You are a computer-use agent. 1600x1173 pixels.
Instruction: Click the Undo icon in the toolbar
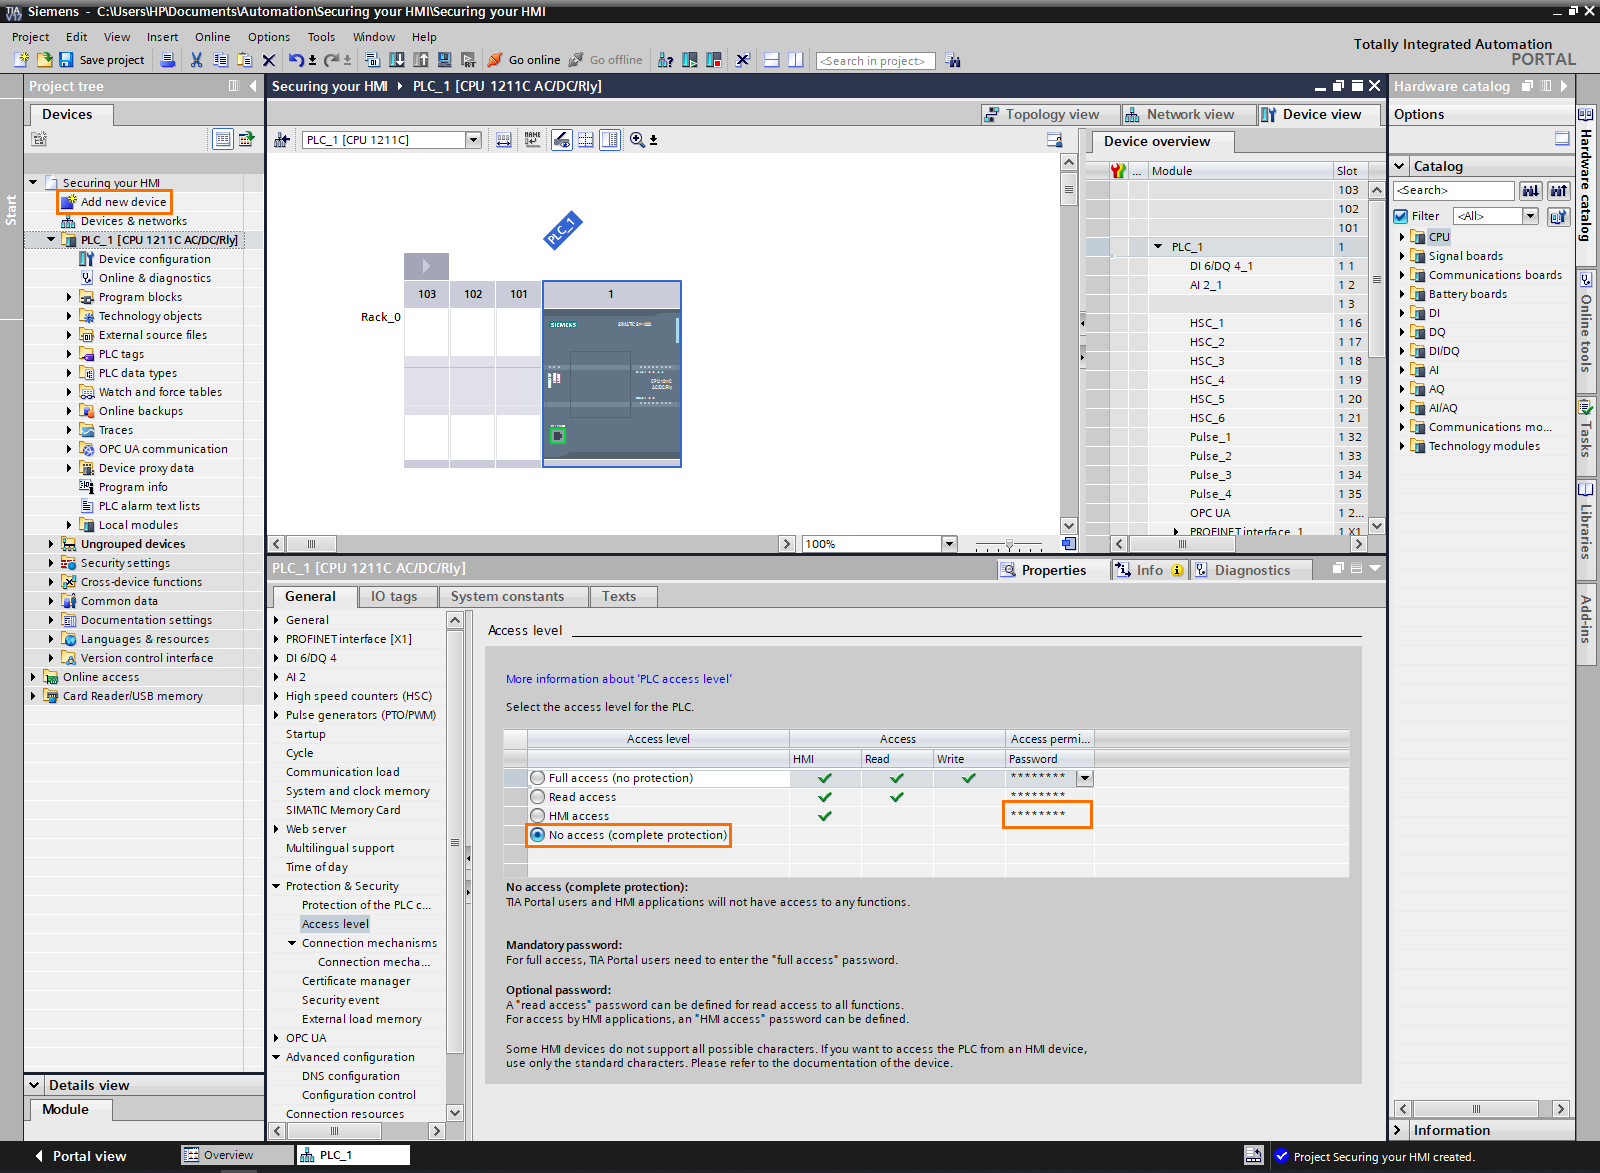click(x=298, y=60)
